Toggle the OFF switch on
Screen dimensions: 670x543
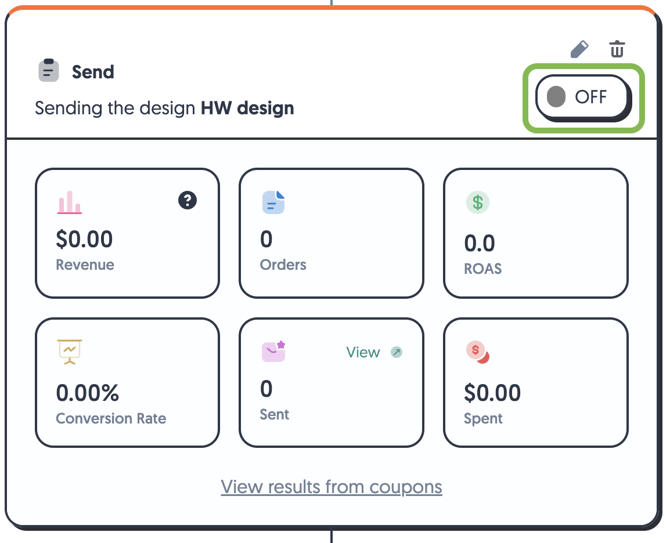pyautogui.click(x=583, y=97)
